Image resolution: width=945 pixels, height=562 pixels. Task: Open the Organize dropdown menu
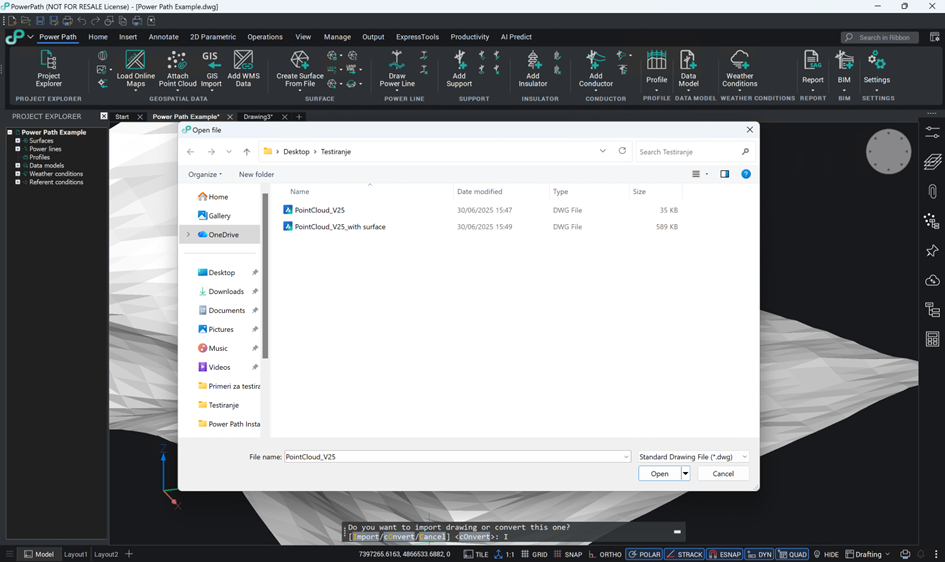pos(205,174)
